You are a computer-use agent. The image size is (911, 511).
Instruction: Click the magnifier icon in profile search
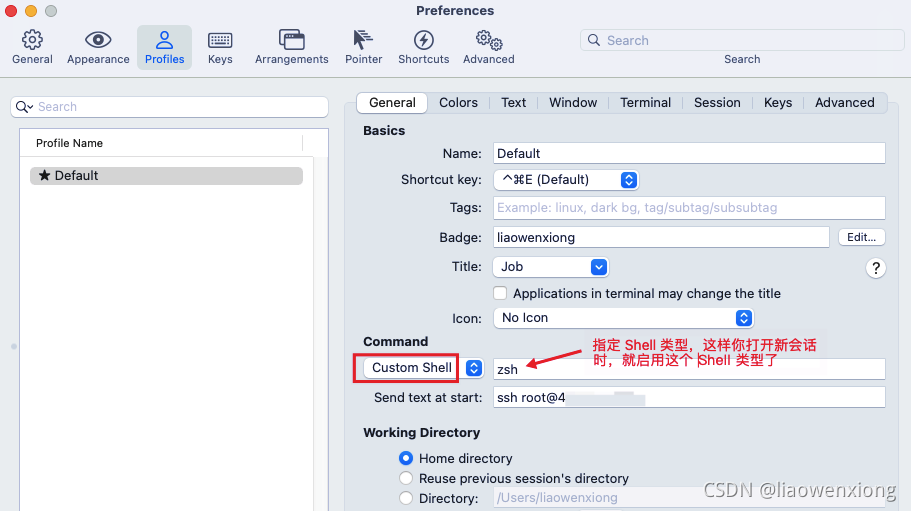(x=24, y=107)
